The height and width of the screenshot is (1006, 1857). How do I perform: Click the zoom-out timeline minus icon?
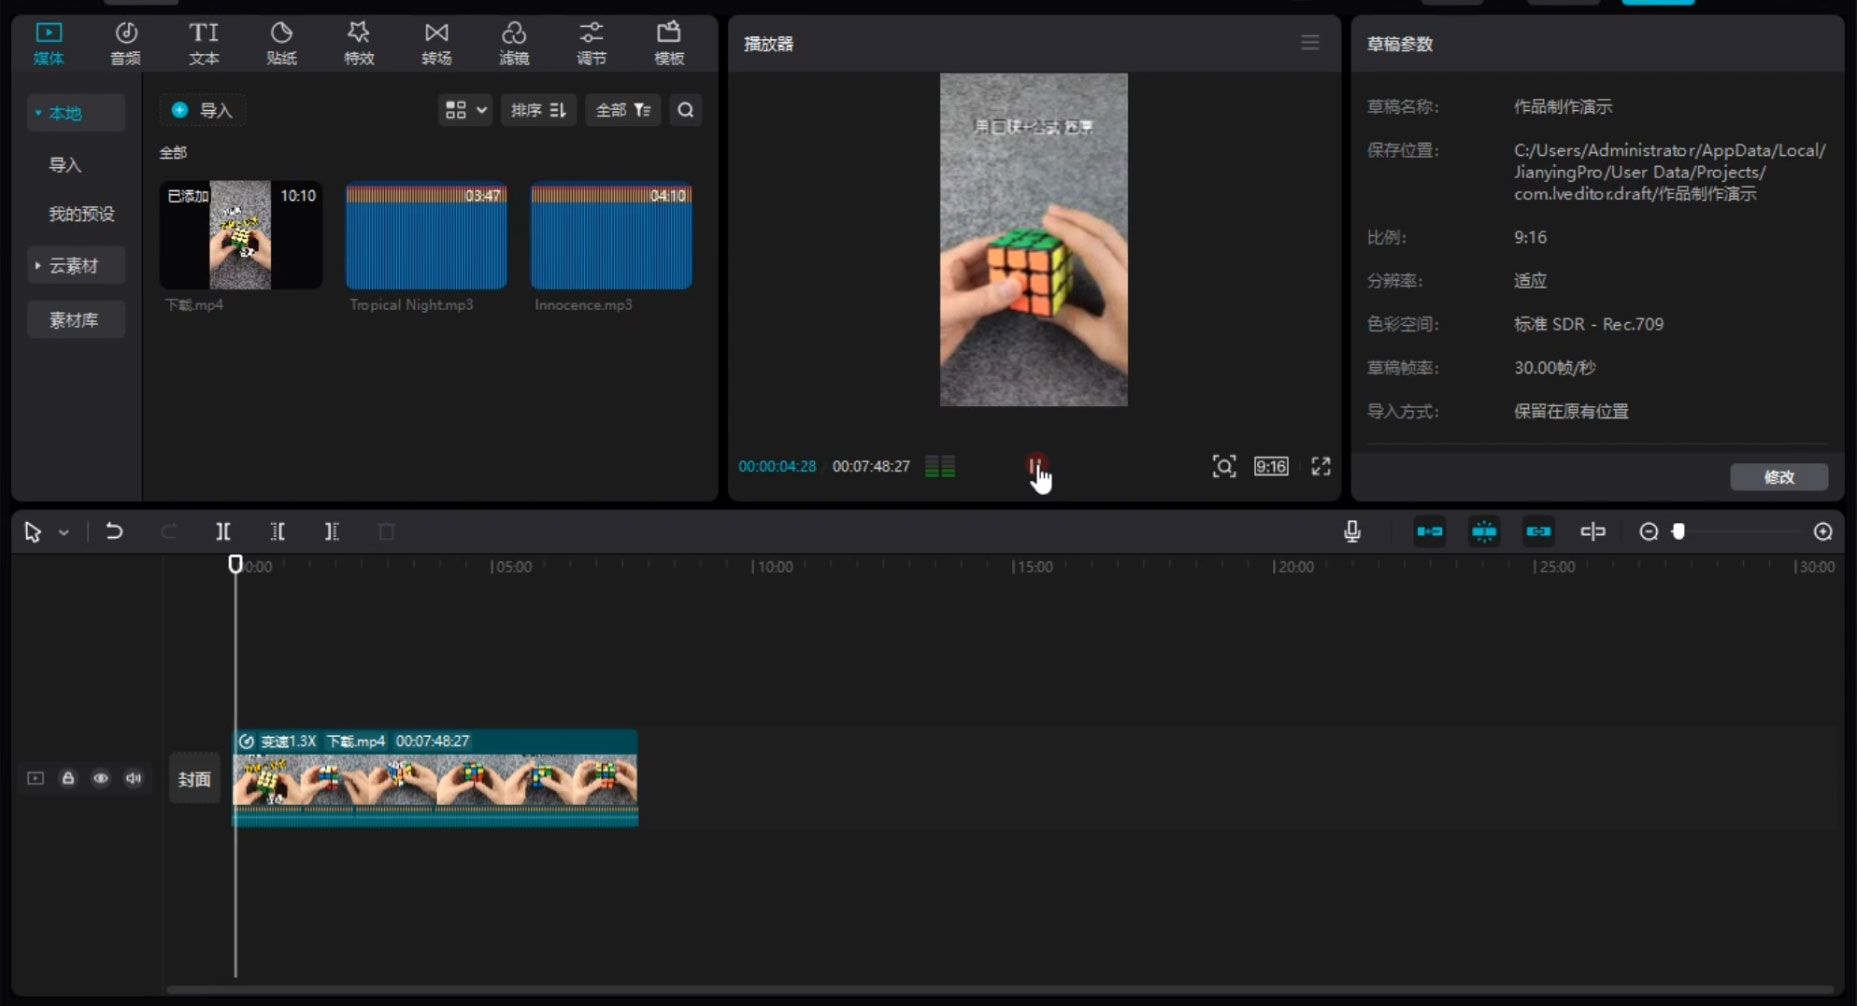point(1649,532)
